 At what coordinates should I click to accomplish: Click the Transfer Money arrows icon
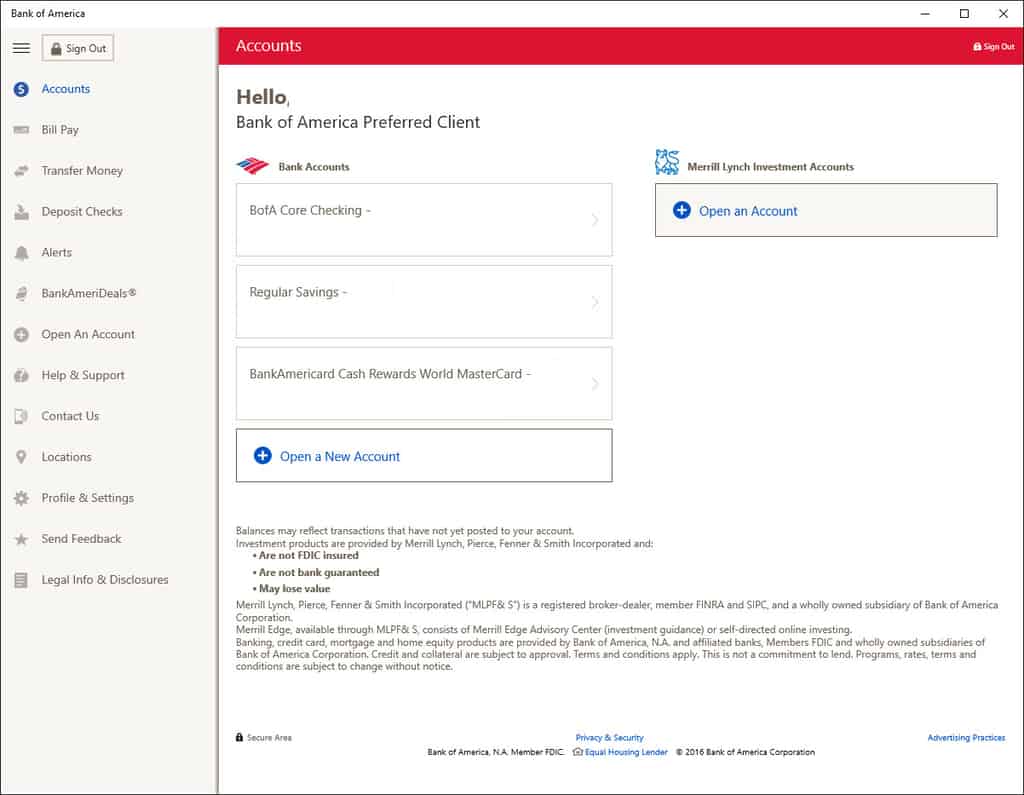coord(21,171)
